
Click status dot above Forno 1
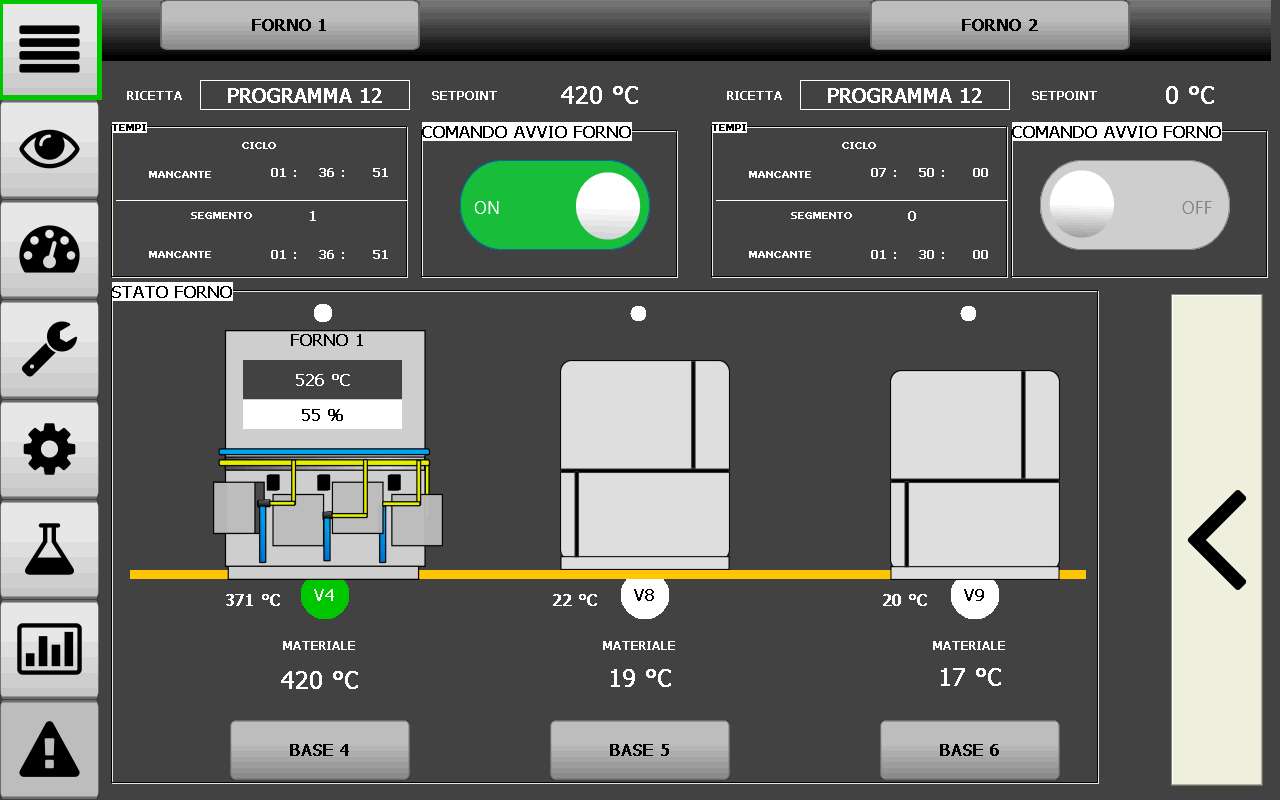(x=323, y=313)
